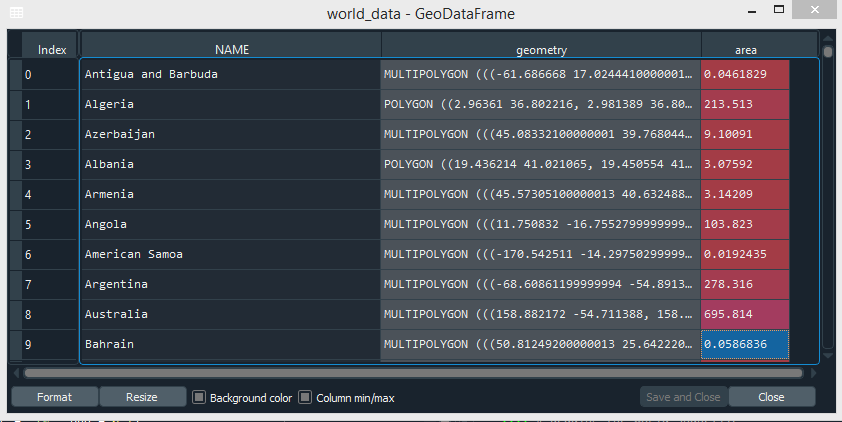Click area cell 103.823

745,224
